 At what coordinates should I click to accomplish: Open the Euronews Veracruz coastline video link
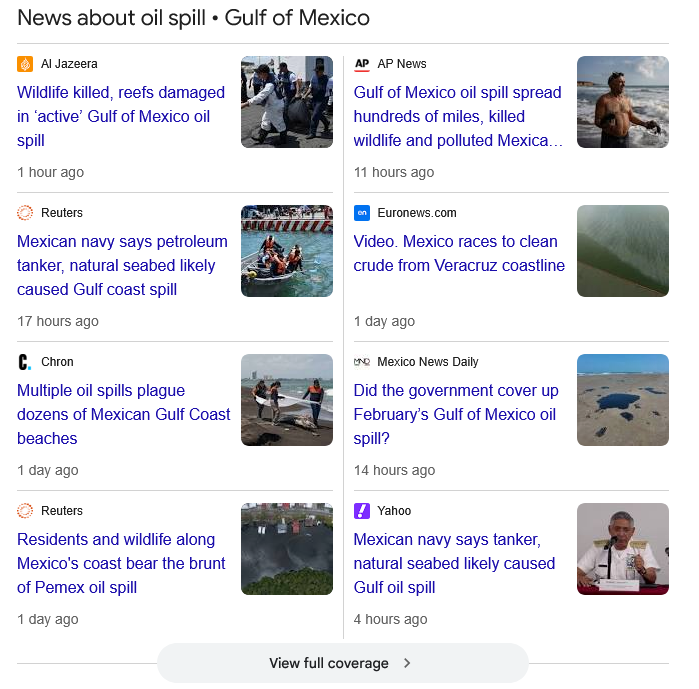tap(459, 253)
